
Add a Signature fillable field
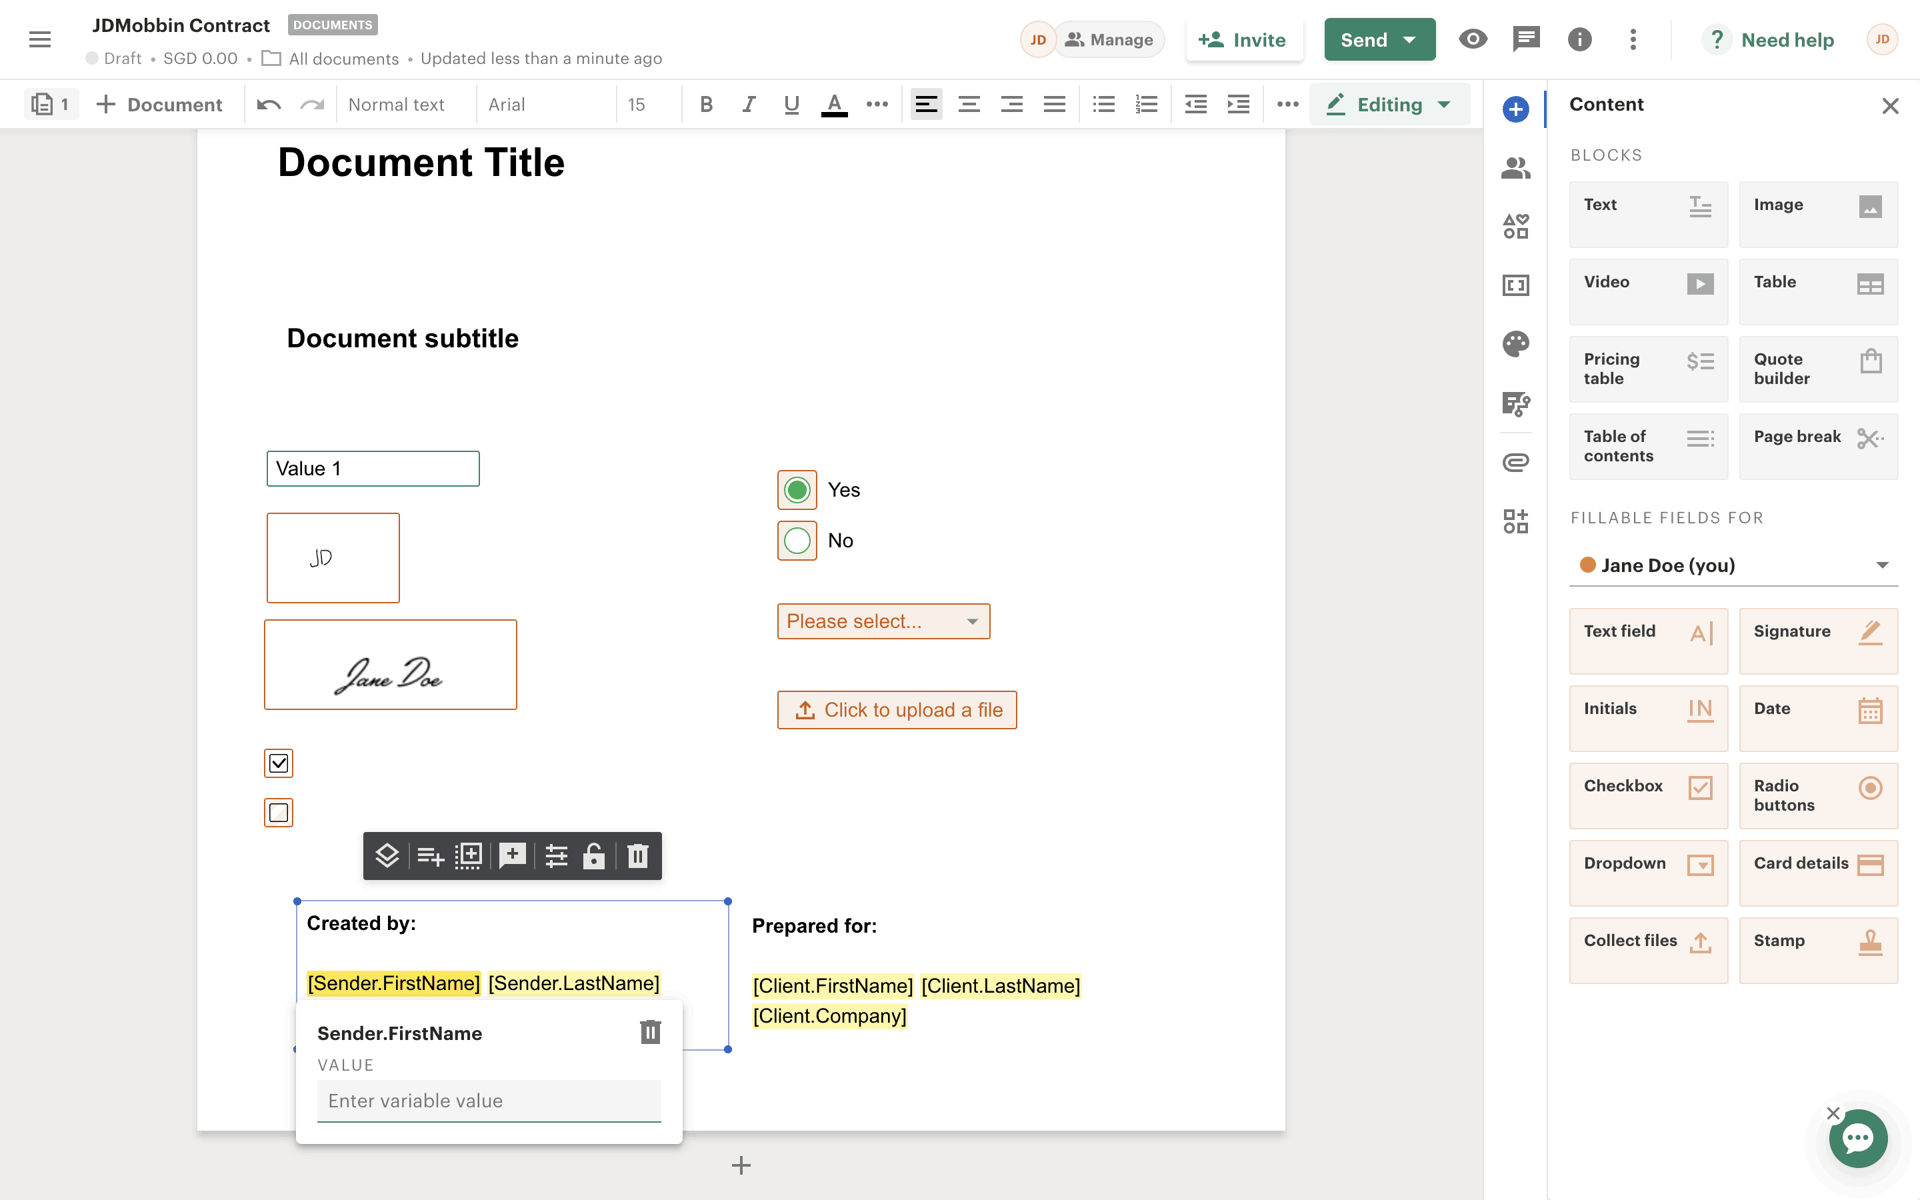1818,641
